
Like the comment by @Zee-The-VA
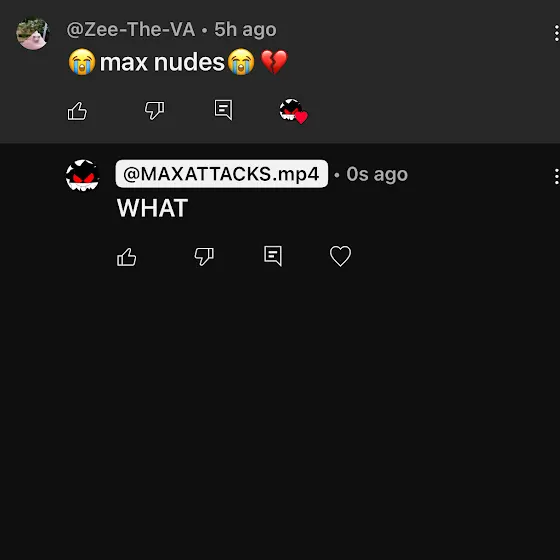[x=77, y=111]
